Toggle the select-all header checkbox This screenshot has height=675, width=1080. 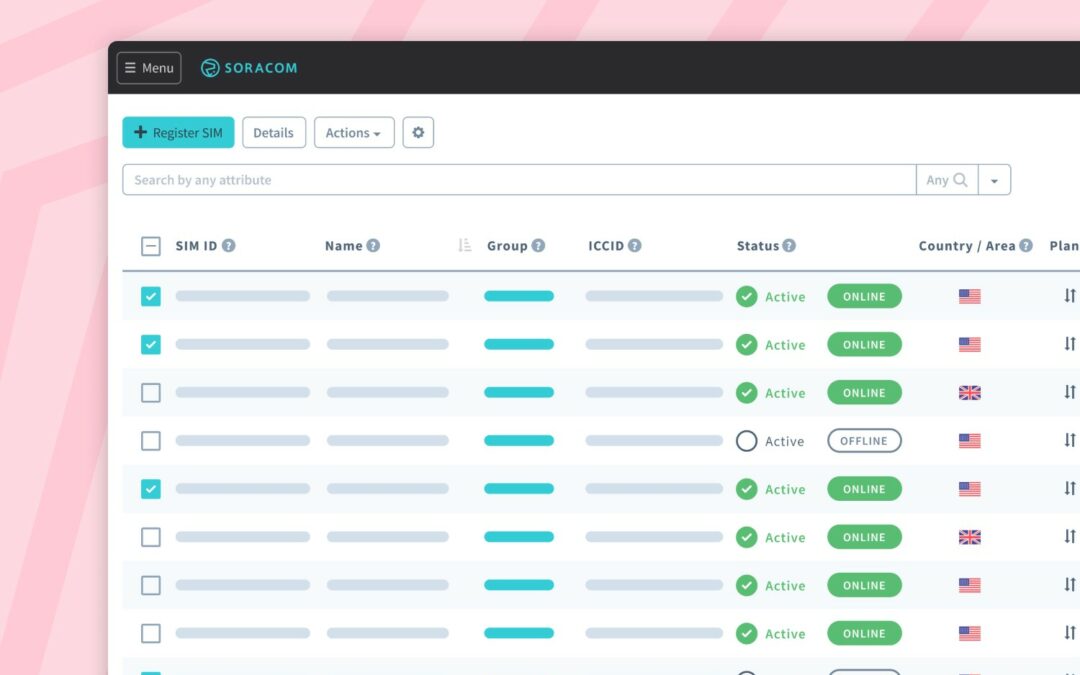(151, 246)
